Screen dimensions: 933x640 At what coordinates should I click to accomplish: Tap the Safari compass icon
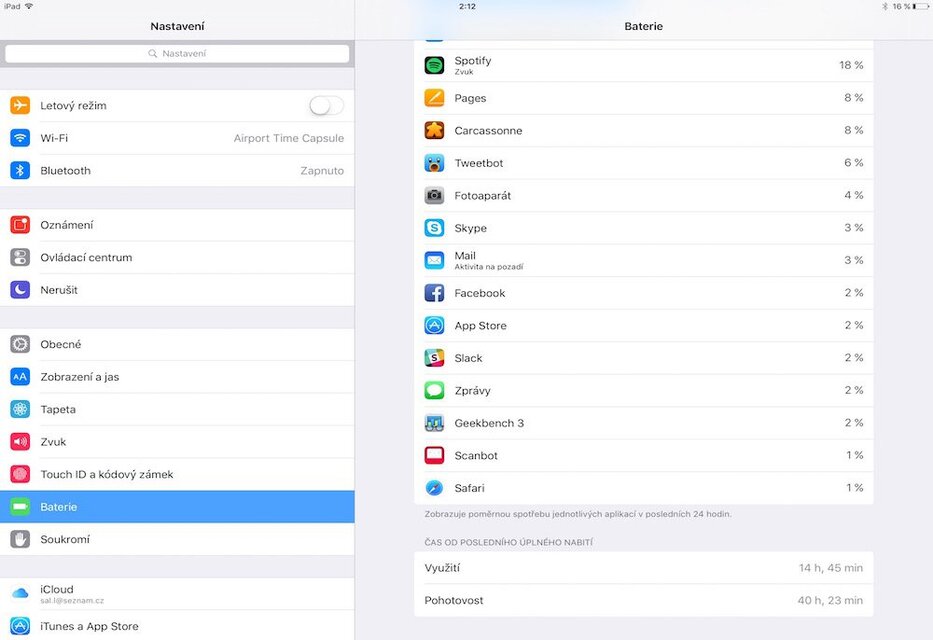pyautogui.click(x=434, y=487)
